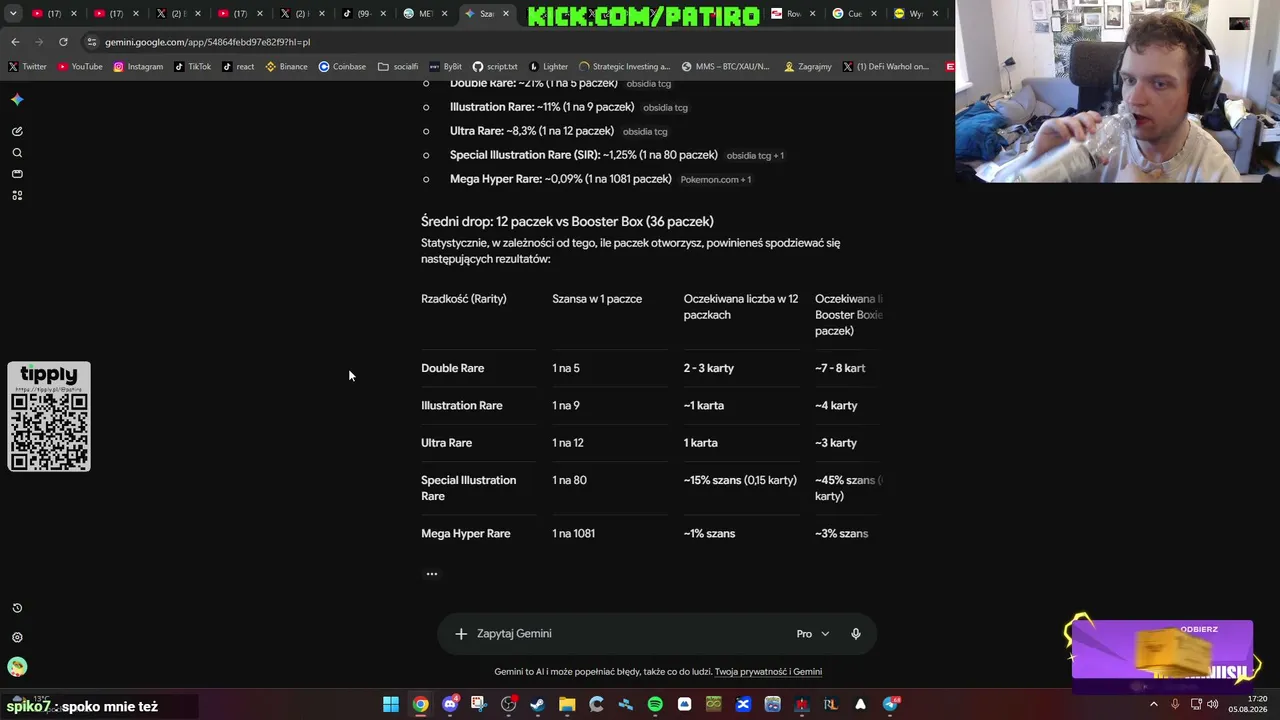Image resolution: width=1280 pixels, height=720 pixels.
Task: Open the Pro model selector dropdown
Action: click(x=813, y=634)
